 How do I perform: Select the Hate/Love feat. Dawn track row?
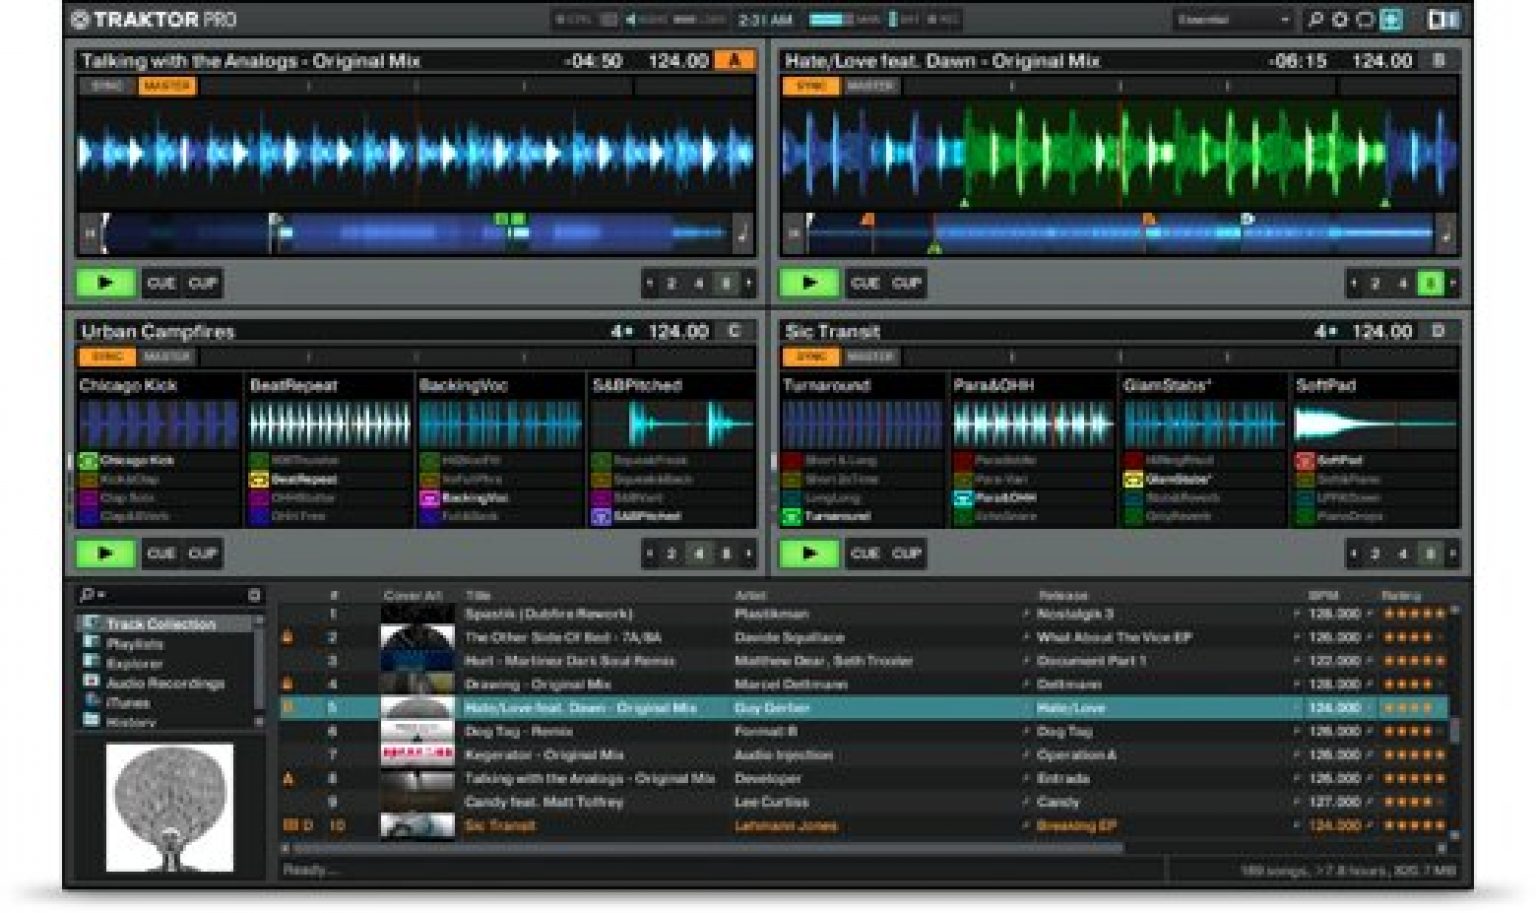[700, 708]
